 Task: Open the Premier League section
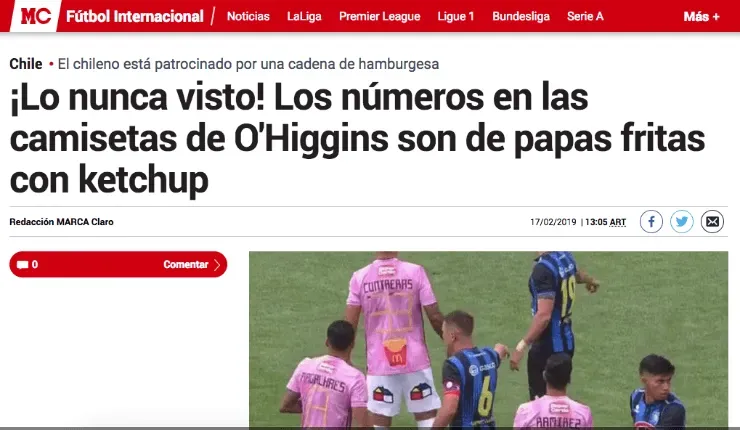coord(379,17)
